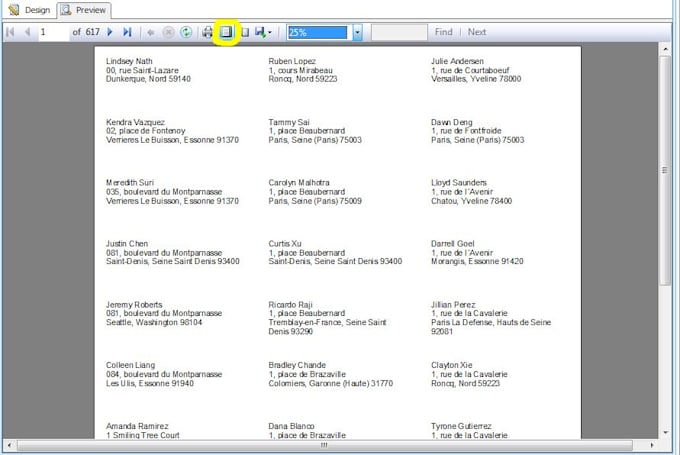Stop report rendering

(168, 32)
